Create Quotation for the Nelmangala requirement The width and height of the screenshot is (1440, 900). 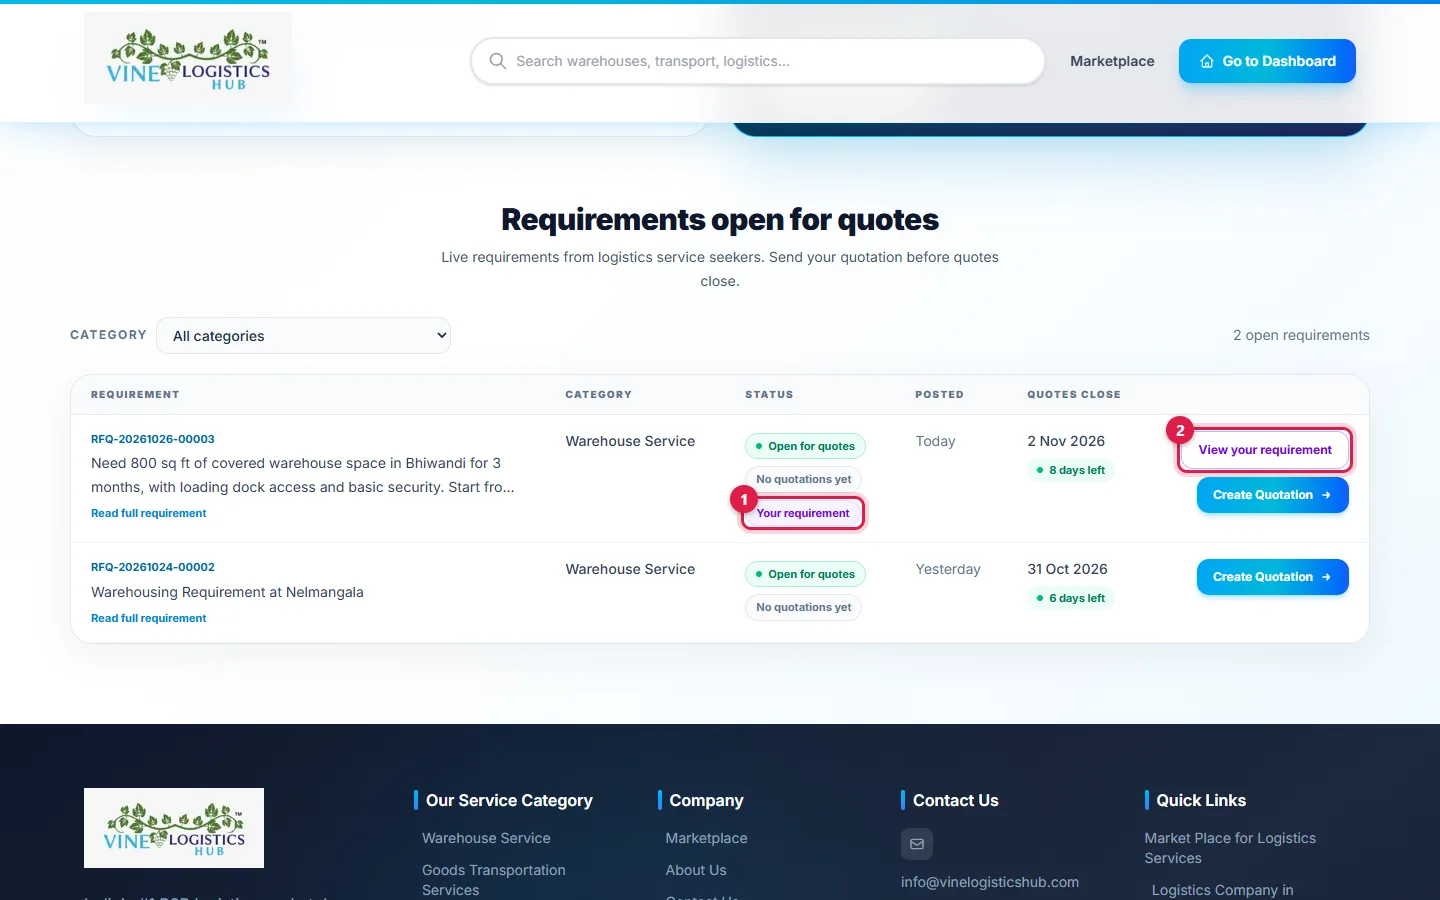[x=1273, y=577]
